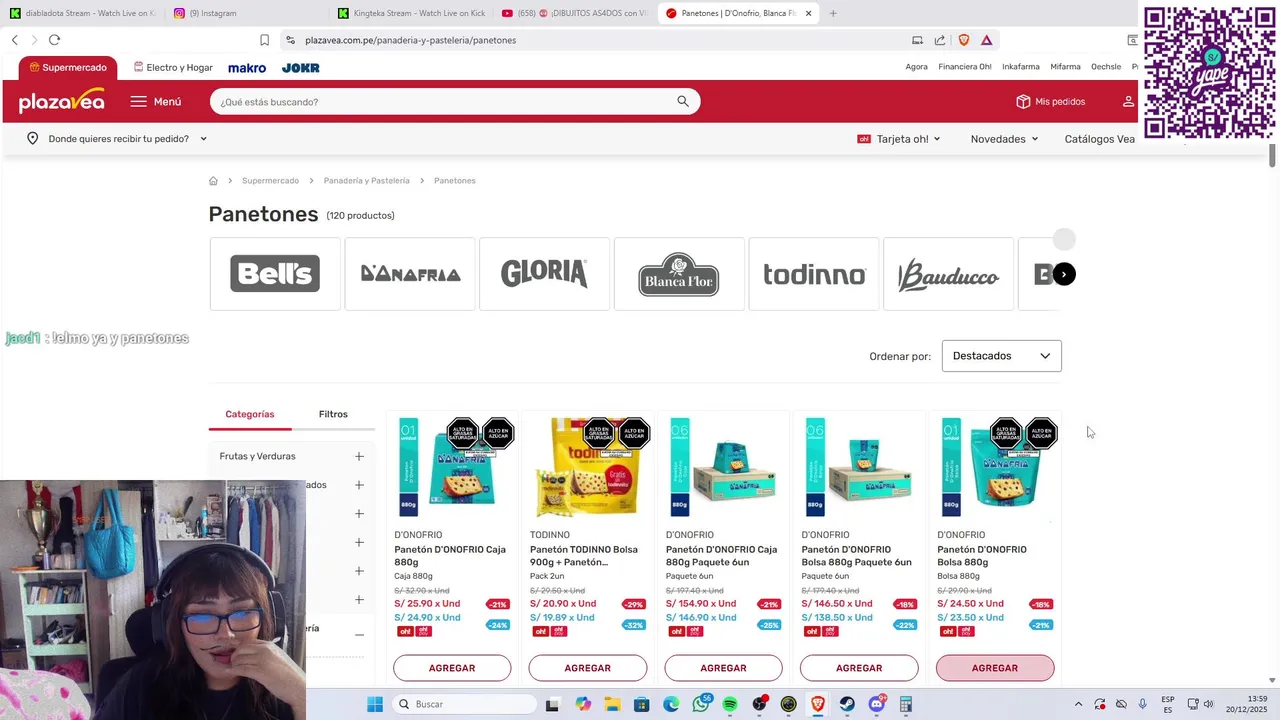Image resolution: width=1280 pixels, height=720 pixels.
Task: Open Novedades dropdown
Action: pyautogui.click(x=1004, y=139)
